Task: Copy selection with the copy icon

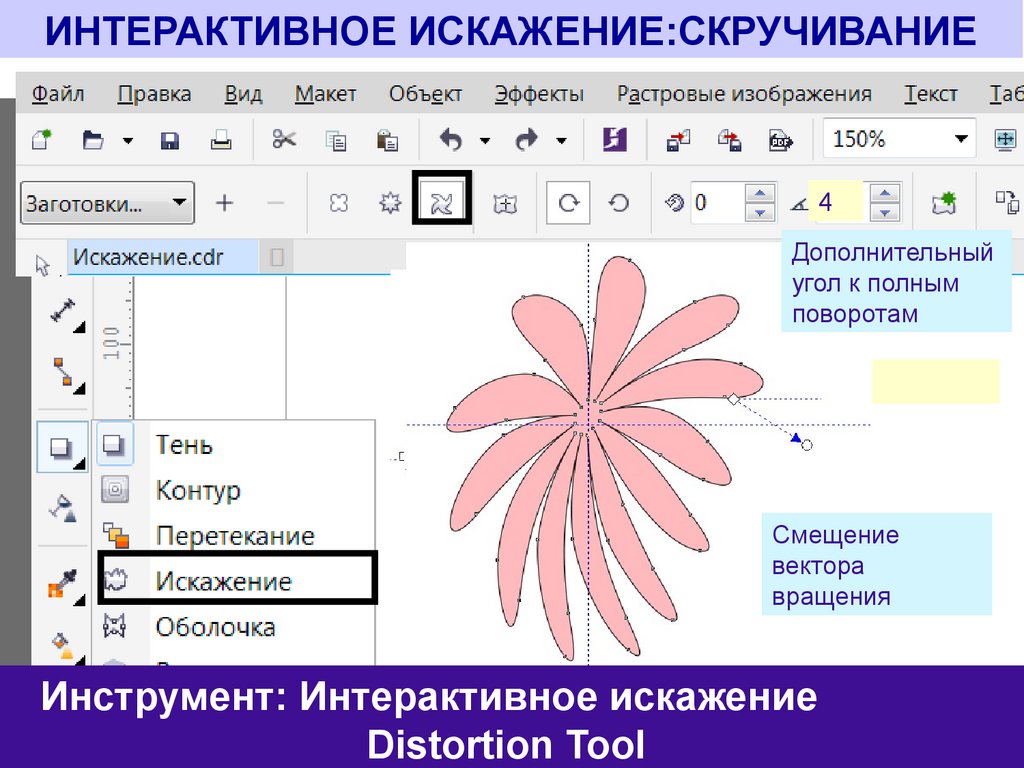Action: click(336, 140)
